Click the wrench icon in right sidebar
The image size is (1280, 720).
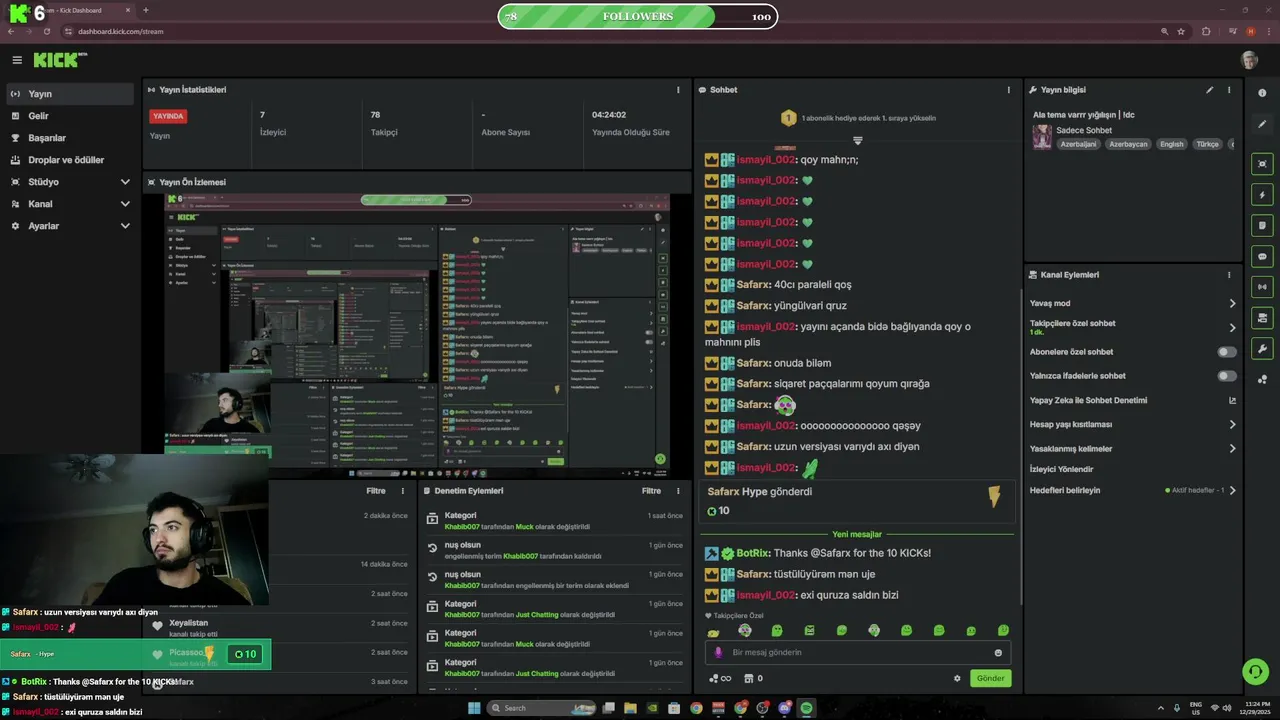tap(1262, 349)
